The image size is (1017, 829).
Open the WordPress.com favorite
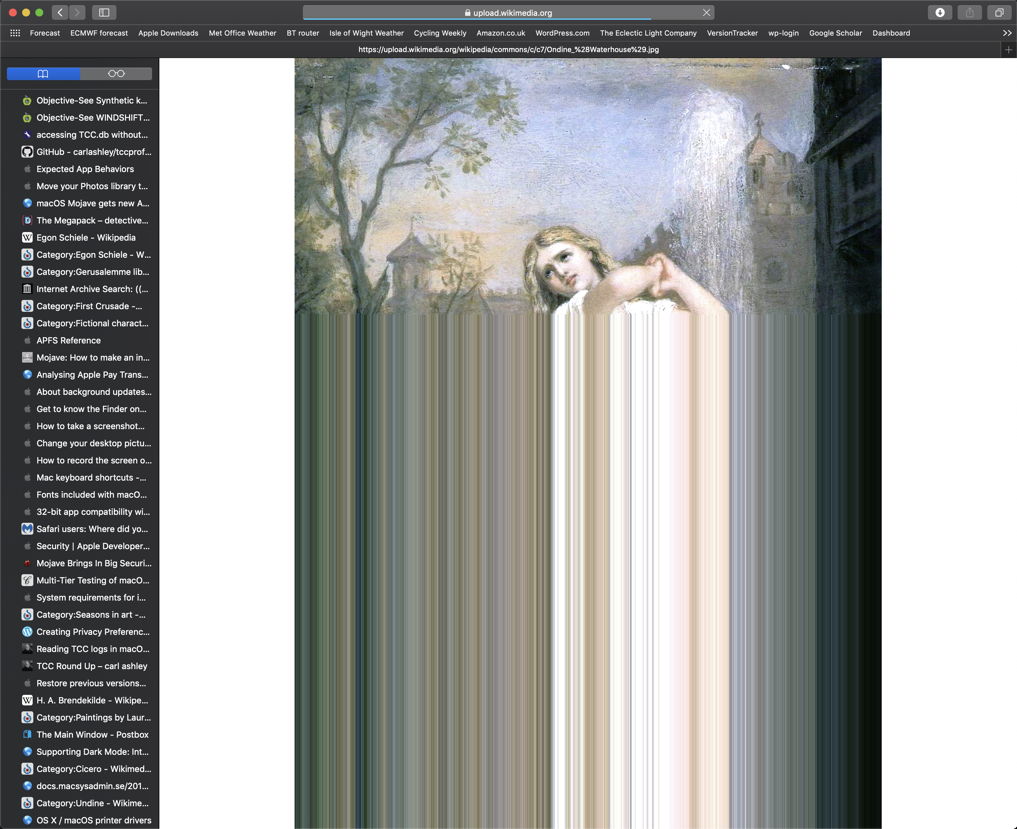click(562, 33)
